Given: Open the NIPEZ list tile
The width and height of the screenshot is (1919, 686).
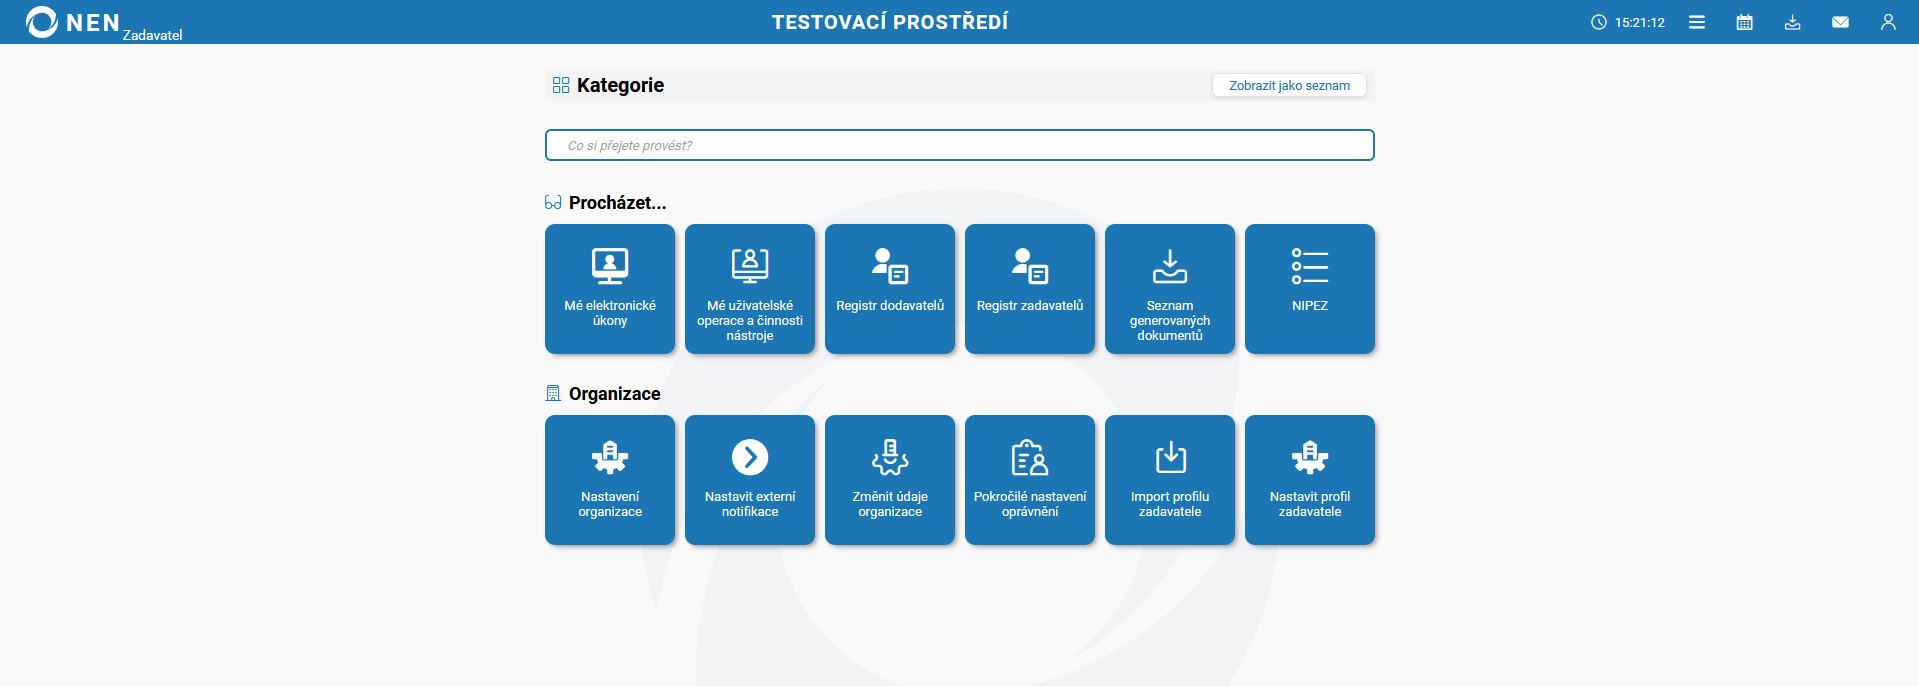Looking at the screenshot, I should click(1310, 289).
